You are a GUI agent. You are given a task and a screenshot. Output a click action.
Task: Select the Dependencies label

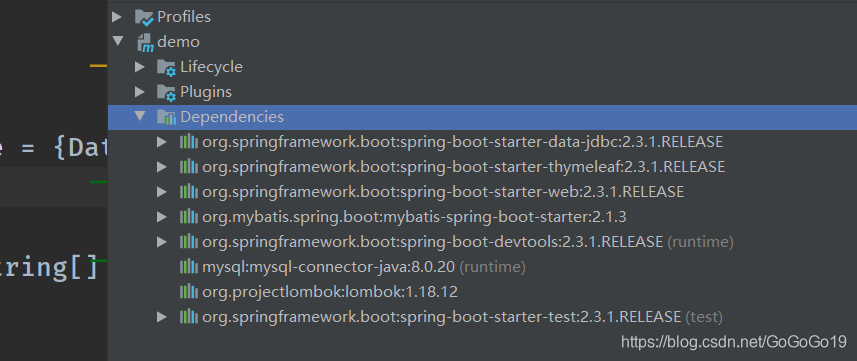(232, 117)
